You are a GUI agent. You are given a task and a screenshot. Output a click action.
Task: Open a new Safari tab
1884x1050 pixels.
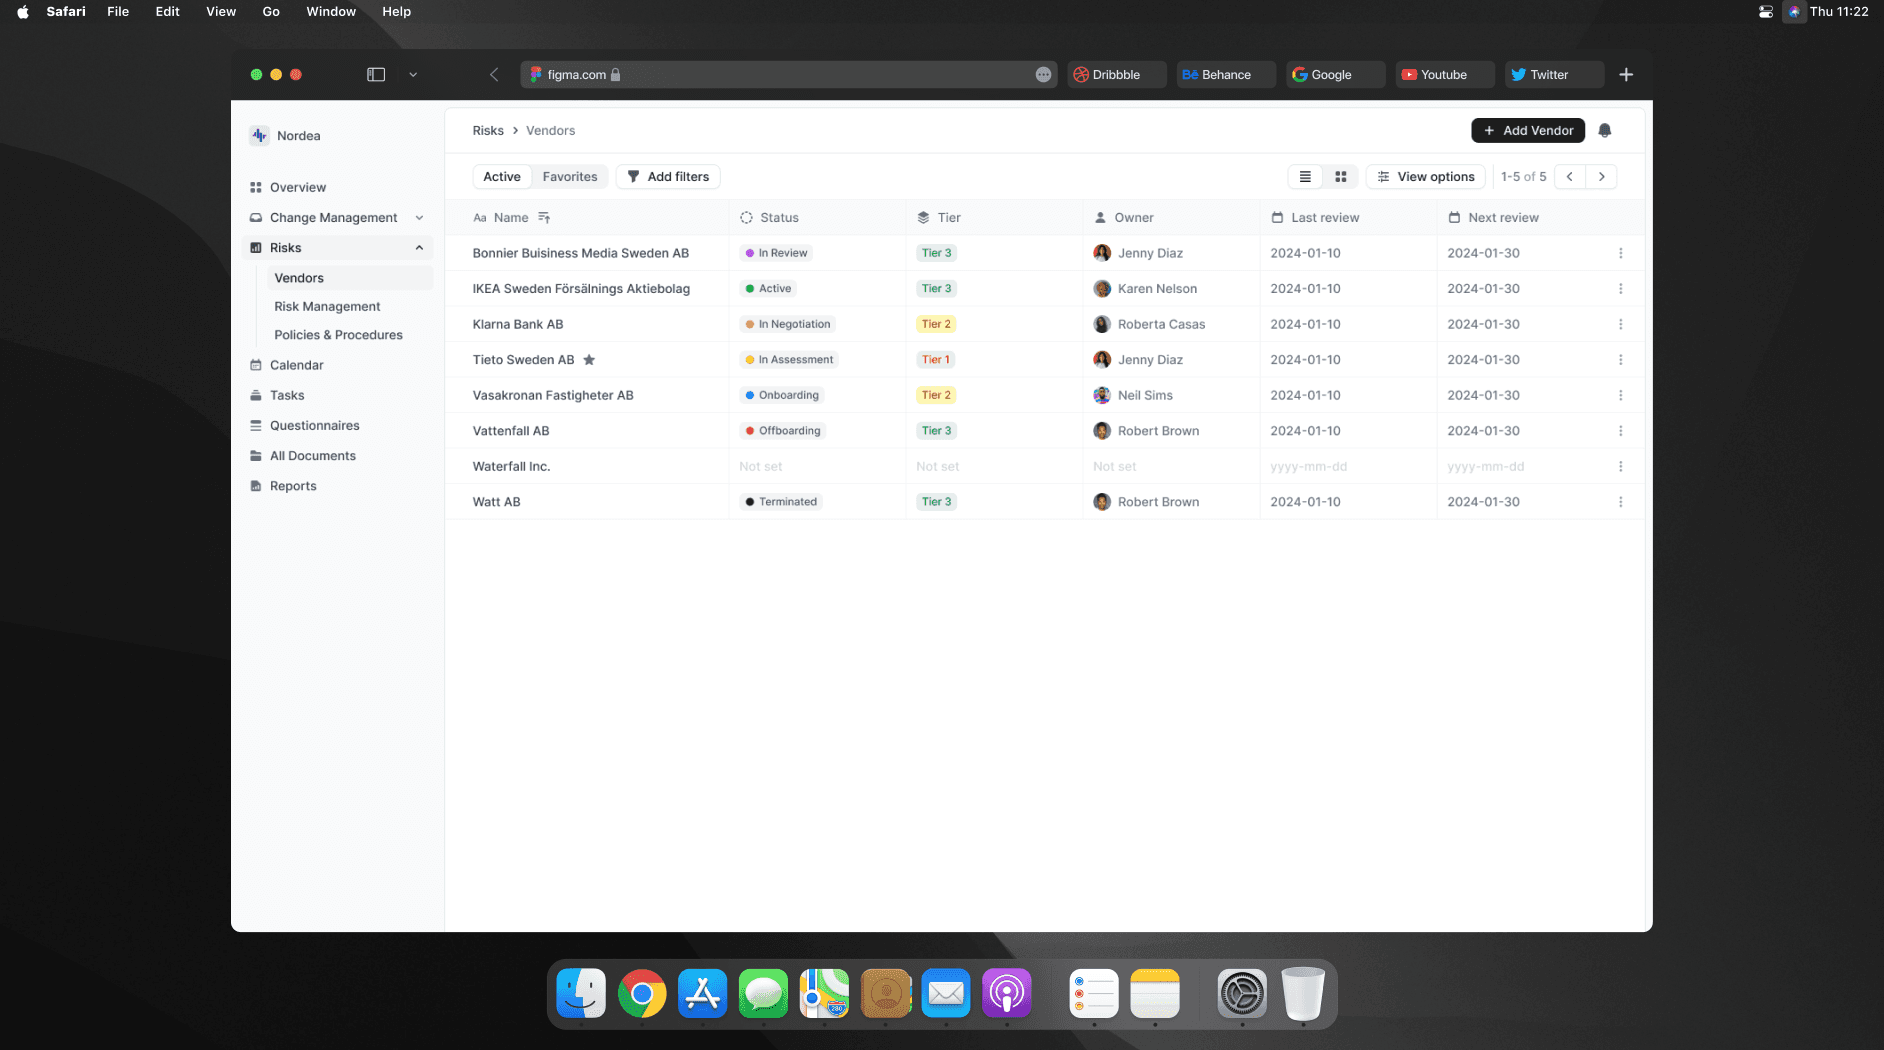click(x=1626, y=74)
